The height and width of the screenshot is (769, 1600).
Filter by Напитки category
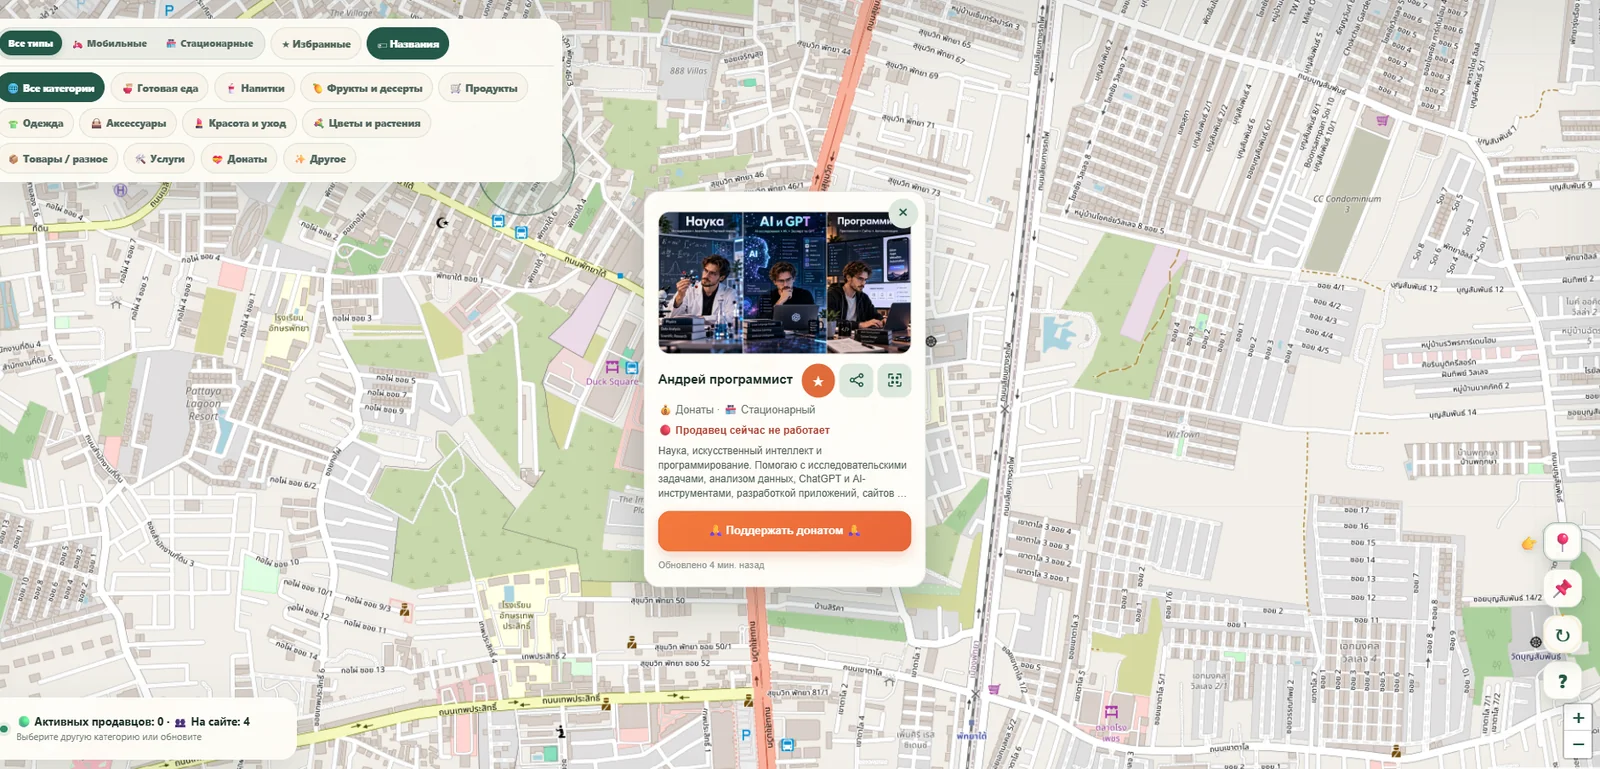click(255, 88)
